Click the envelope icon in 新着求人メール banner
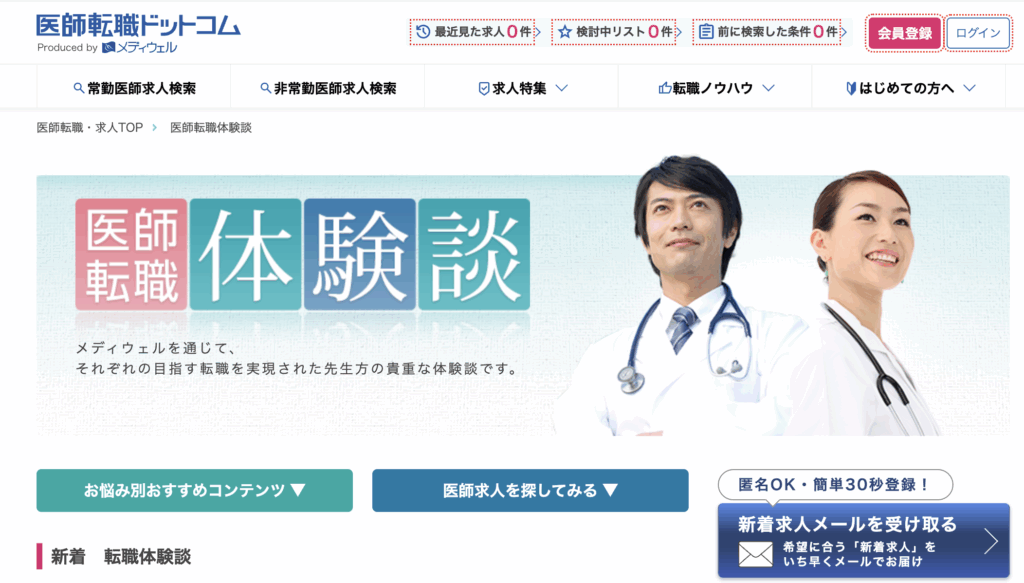This screenshot has height=583, width=1024. [756, 554]
